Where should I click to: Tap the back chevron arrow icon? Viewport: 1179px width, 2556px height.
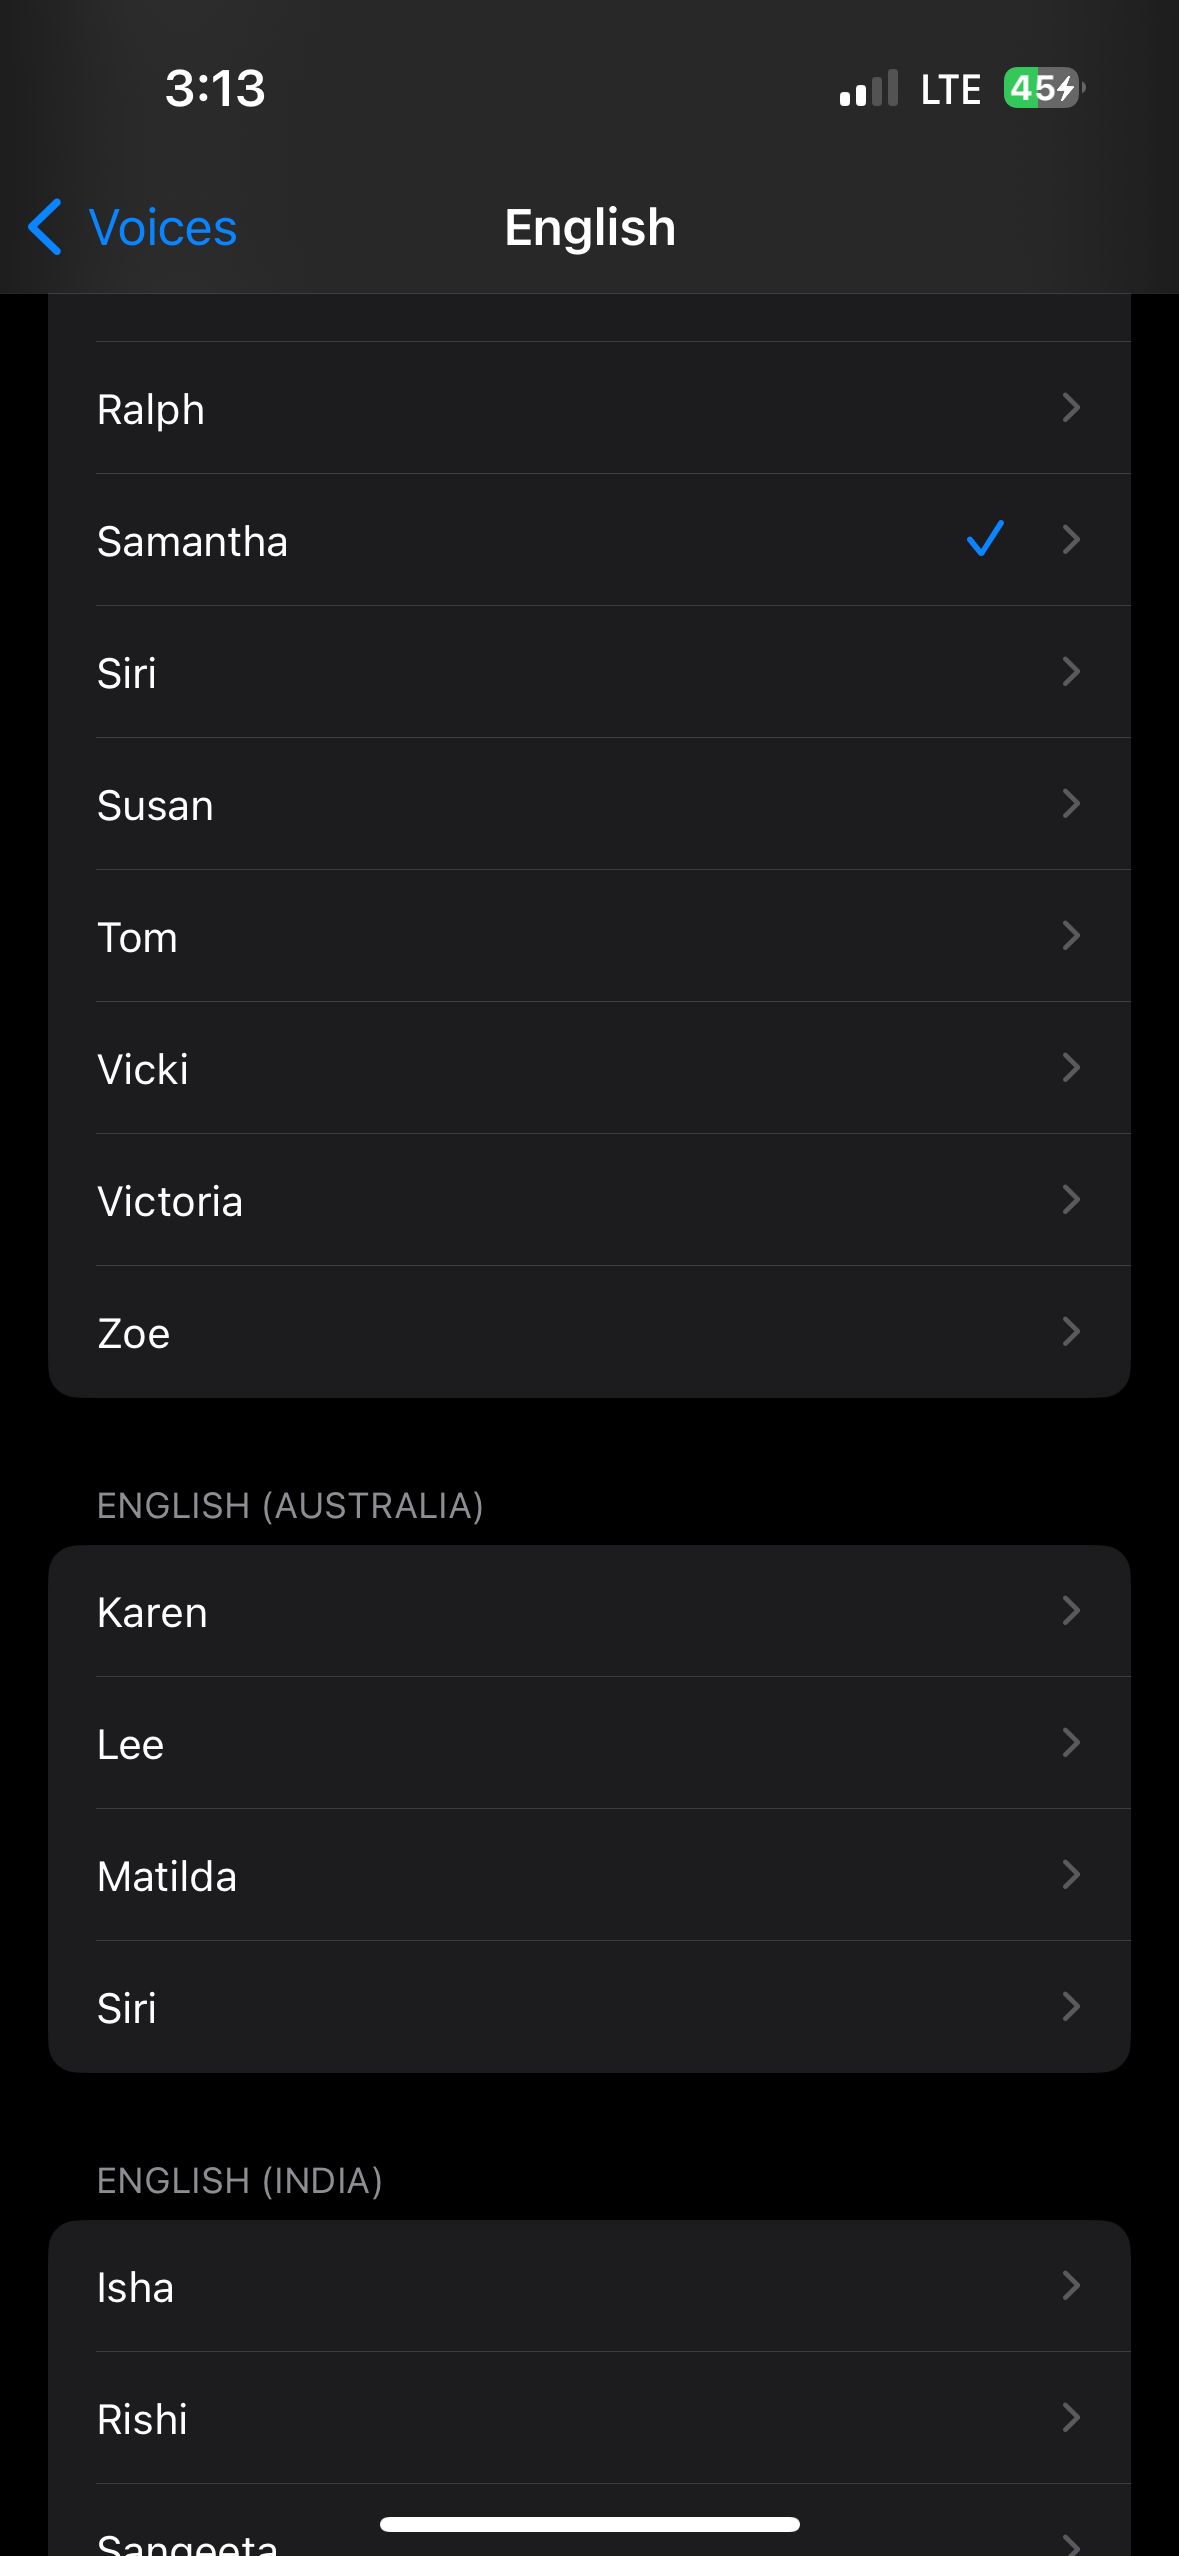(x=45, y=227)
